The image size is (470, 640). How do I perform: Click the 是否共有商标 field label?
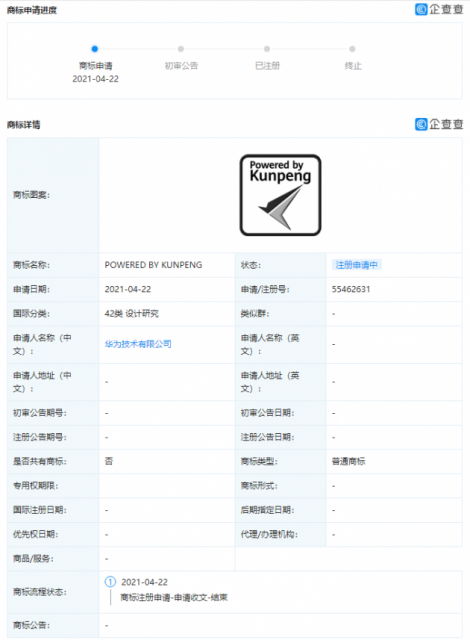click(x=40, y=461)
